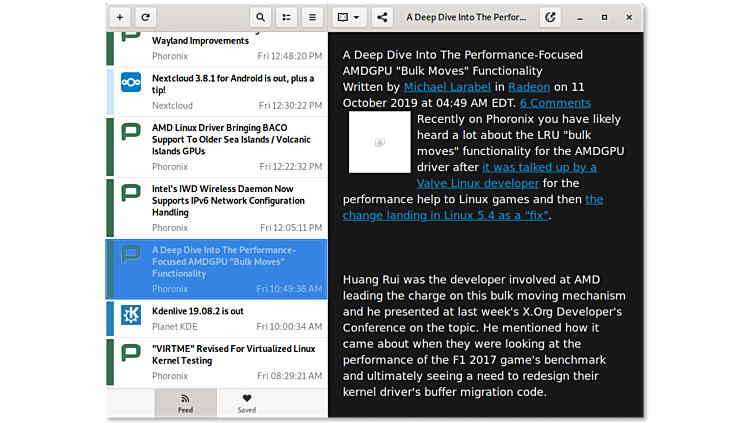Switch to the Saved tab
This screenshot has height=423, width=752.
coord(246,403)
